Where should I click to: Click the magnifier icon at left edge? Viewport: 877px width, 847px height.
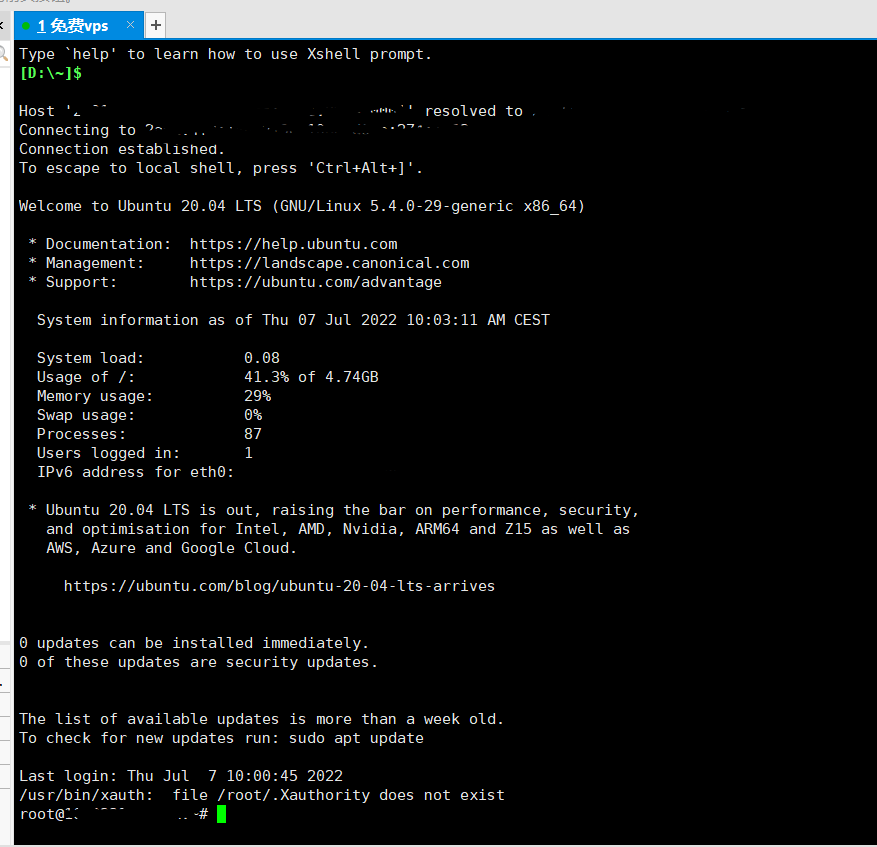point(4,54)
